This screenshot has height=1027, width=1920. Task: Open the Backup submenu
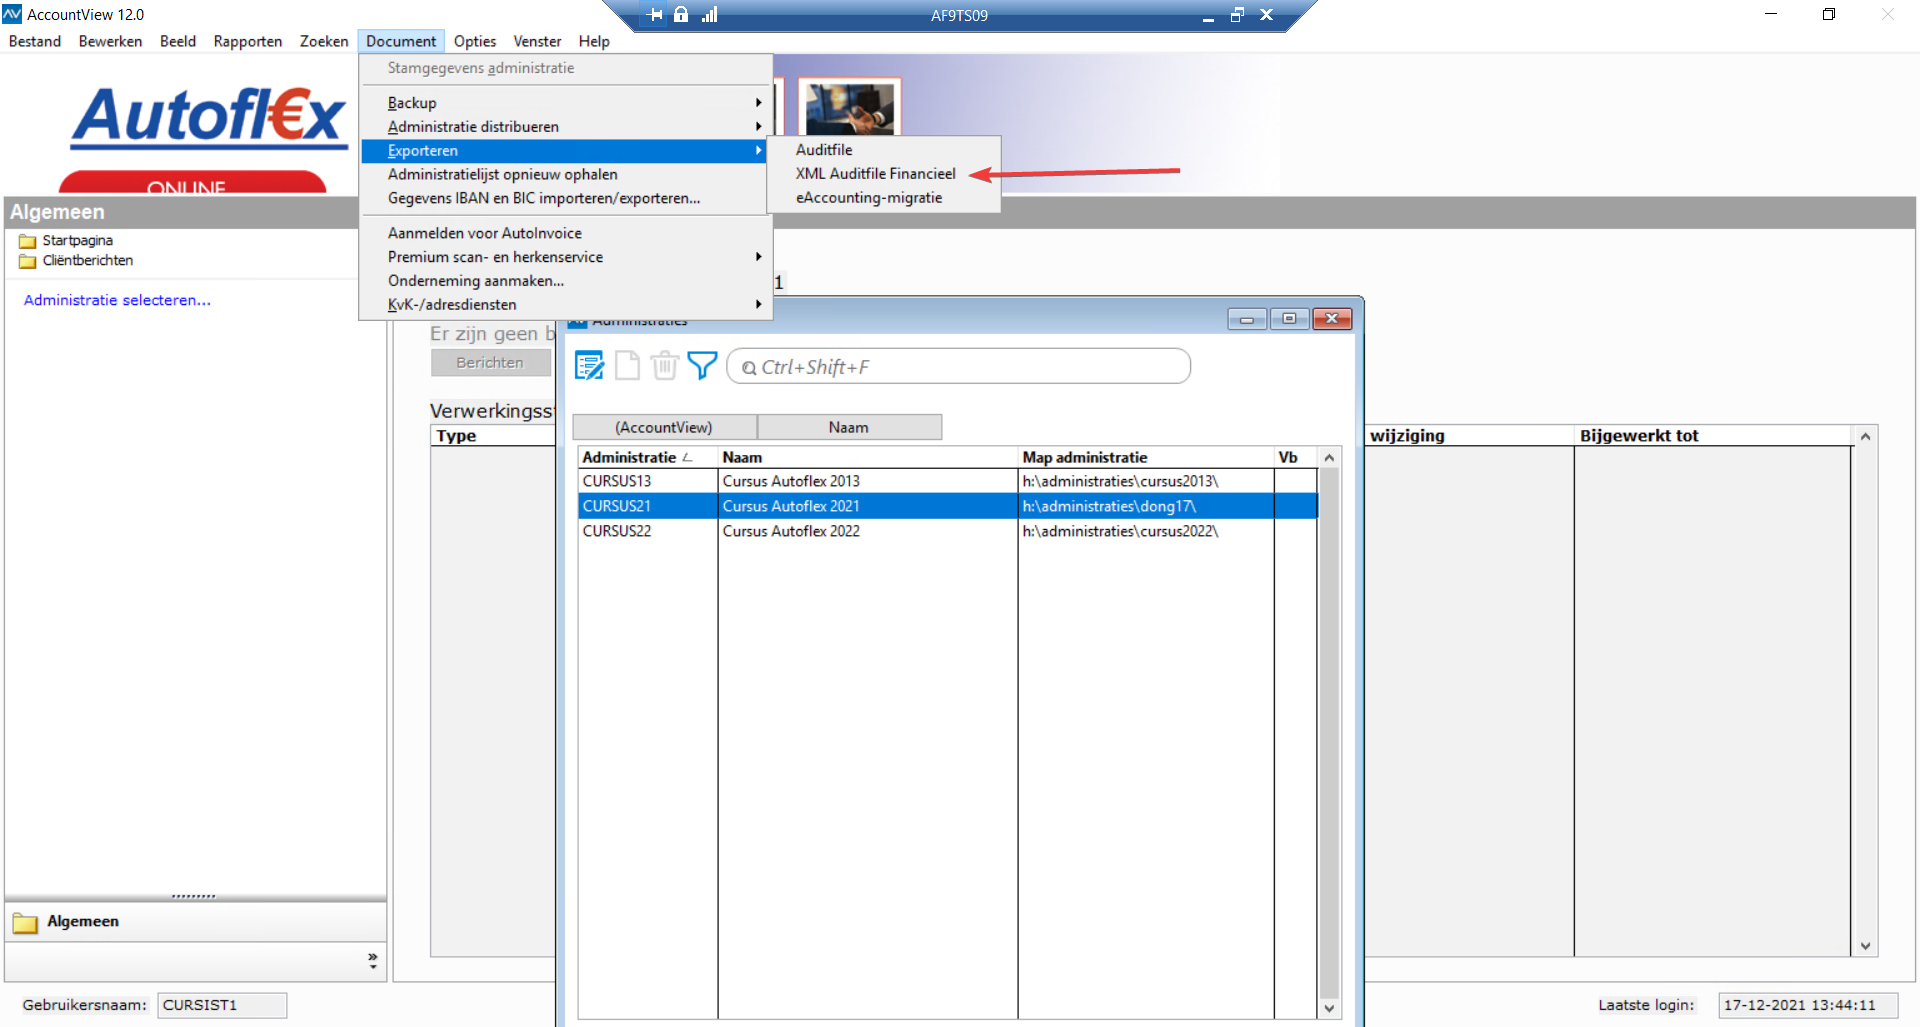click(x=567, y=103)
